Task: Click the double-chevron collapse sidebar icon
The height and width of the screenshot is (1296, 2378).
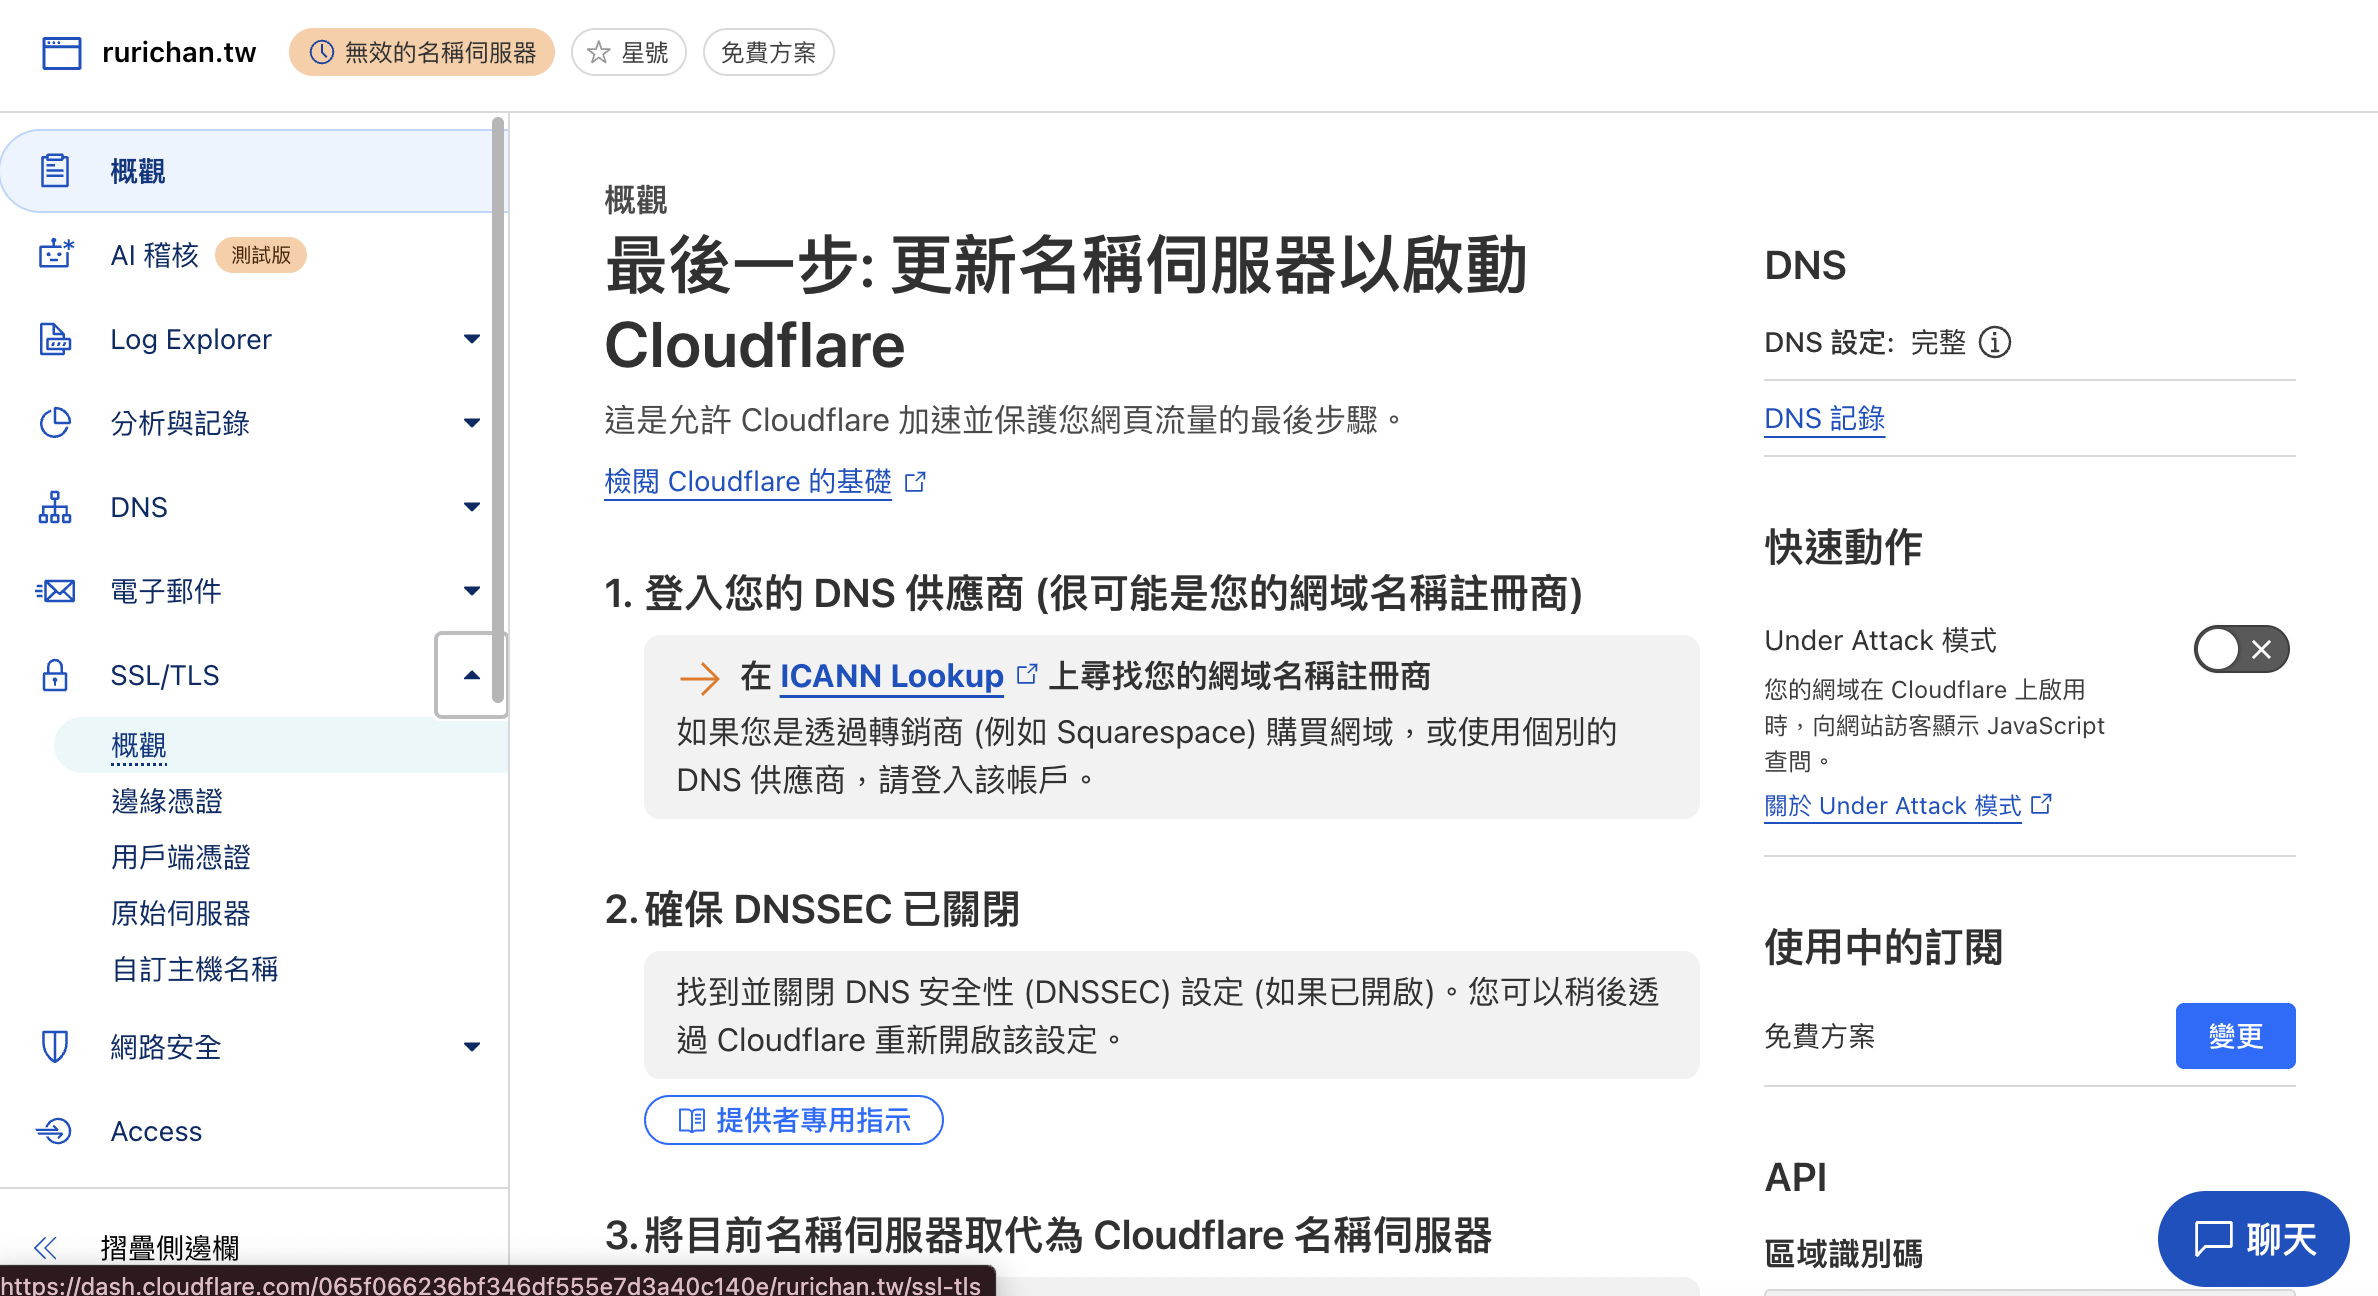Action: 45,1247
